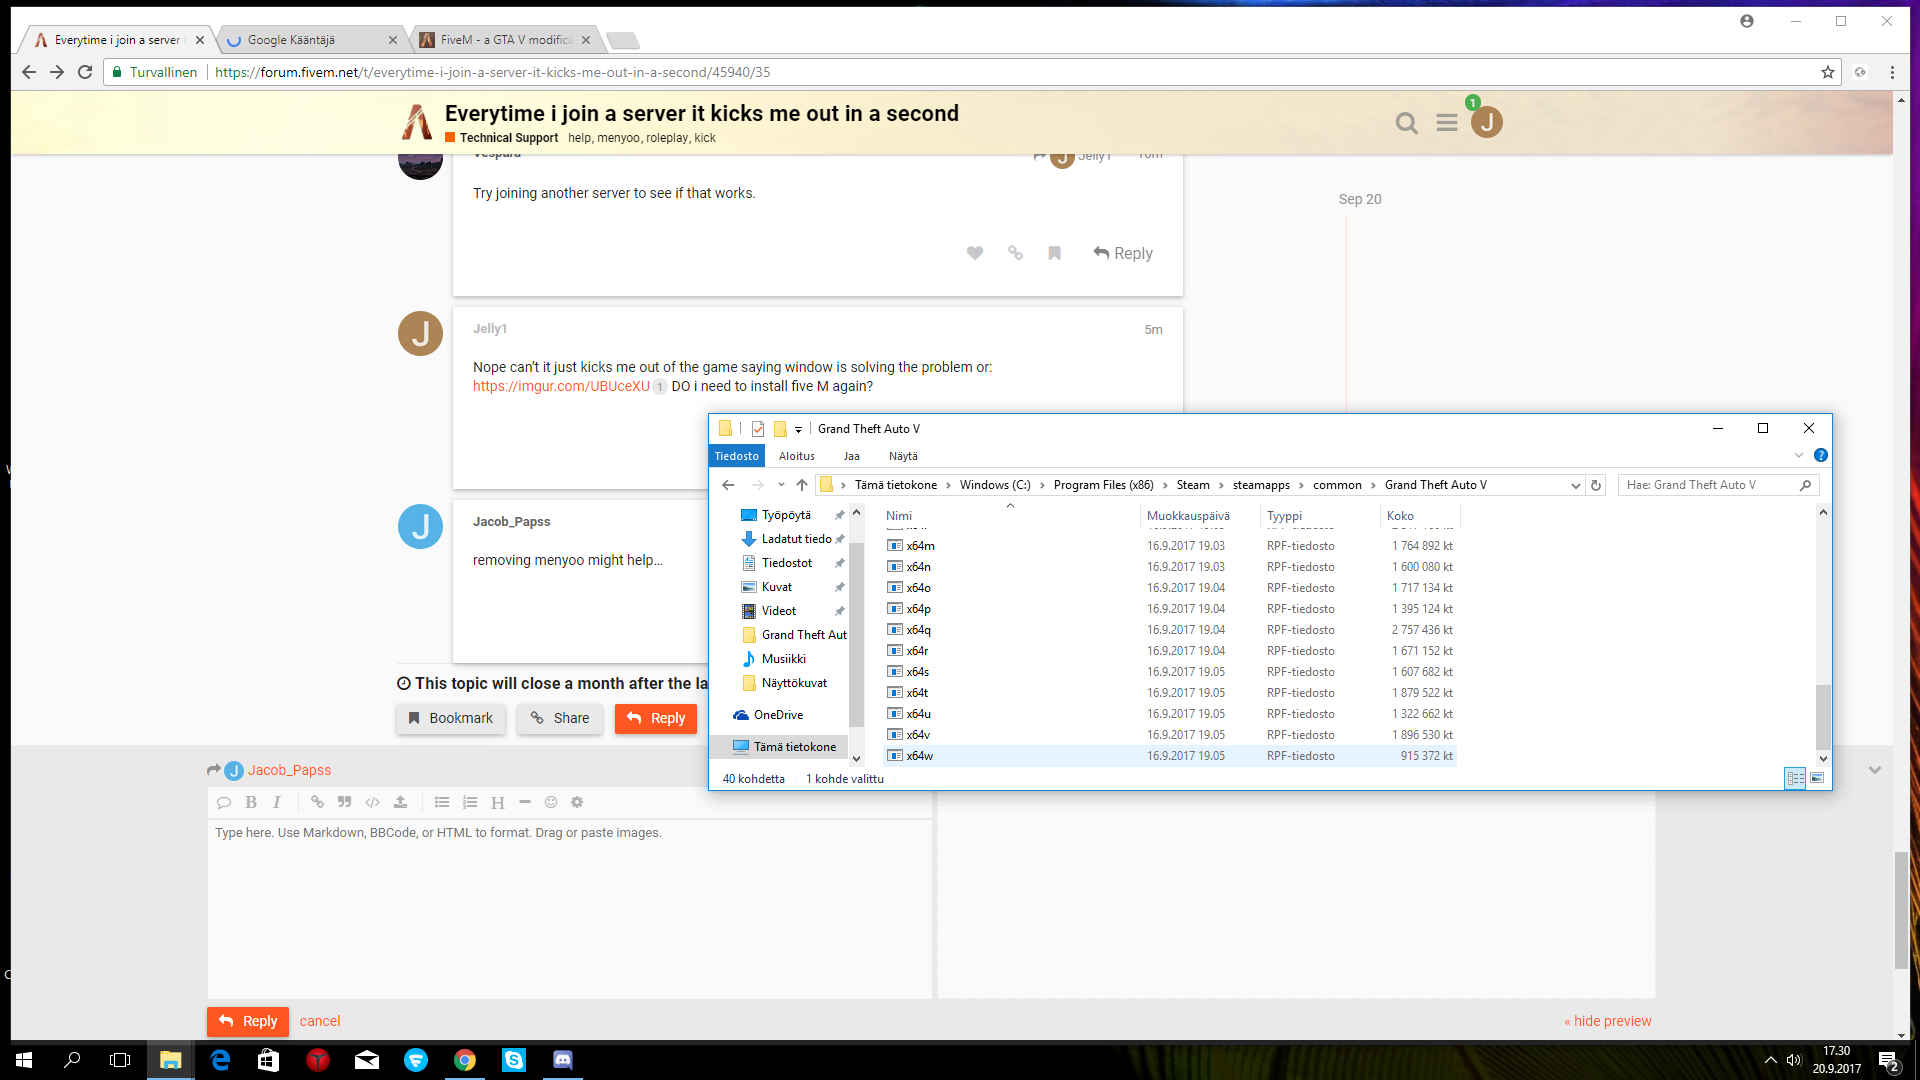This screenshot has width=1920, height=1080.
Task: Insert hyperlink in reply editor
Action: coord(317,802)
